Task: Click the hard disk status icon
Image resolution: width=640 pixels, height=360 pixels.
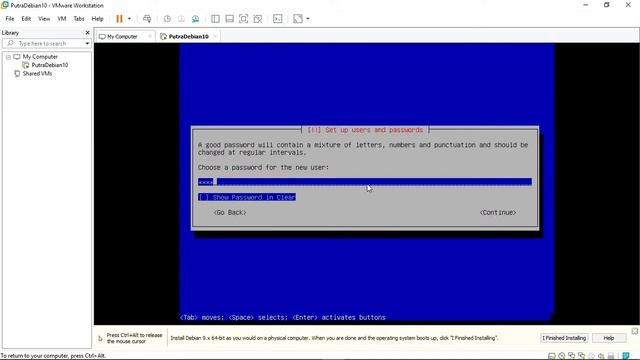Action: 552,356
